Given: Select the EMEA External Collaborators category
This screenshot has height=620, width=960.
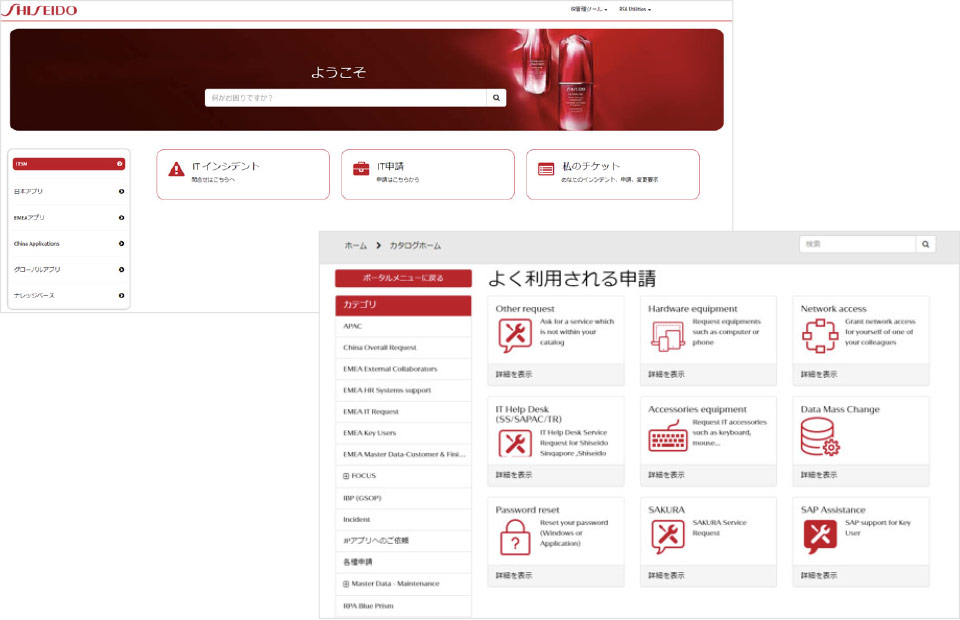Looking at the screenshot, I should 403,369.
